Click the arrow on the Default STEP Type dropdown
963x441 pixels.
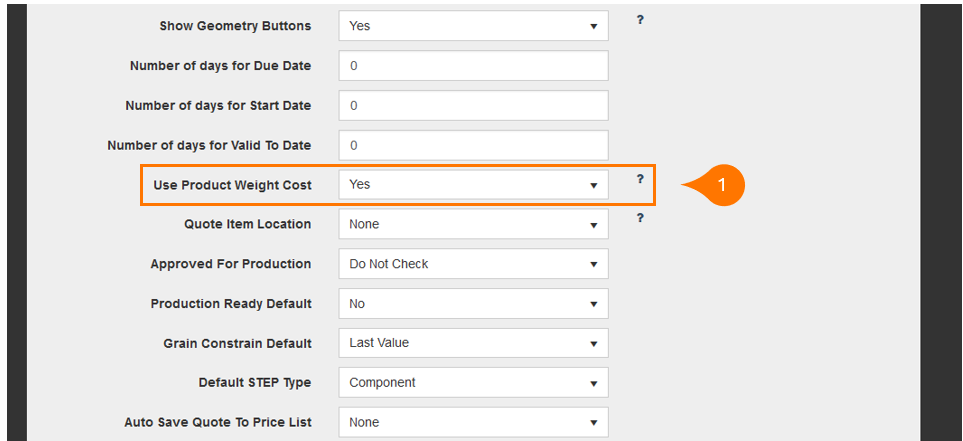(x=593, y=384)
